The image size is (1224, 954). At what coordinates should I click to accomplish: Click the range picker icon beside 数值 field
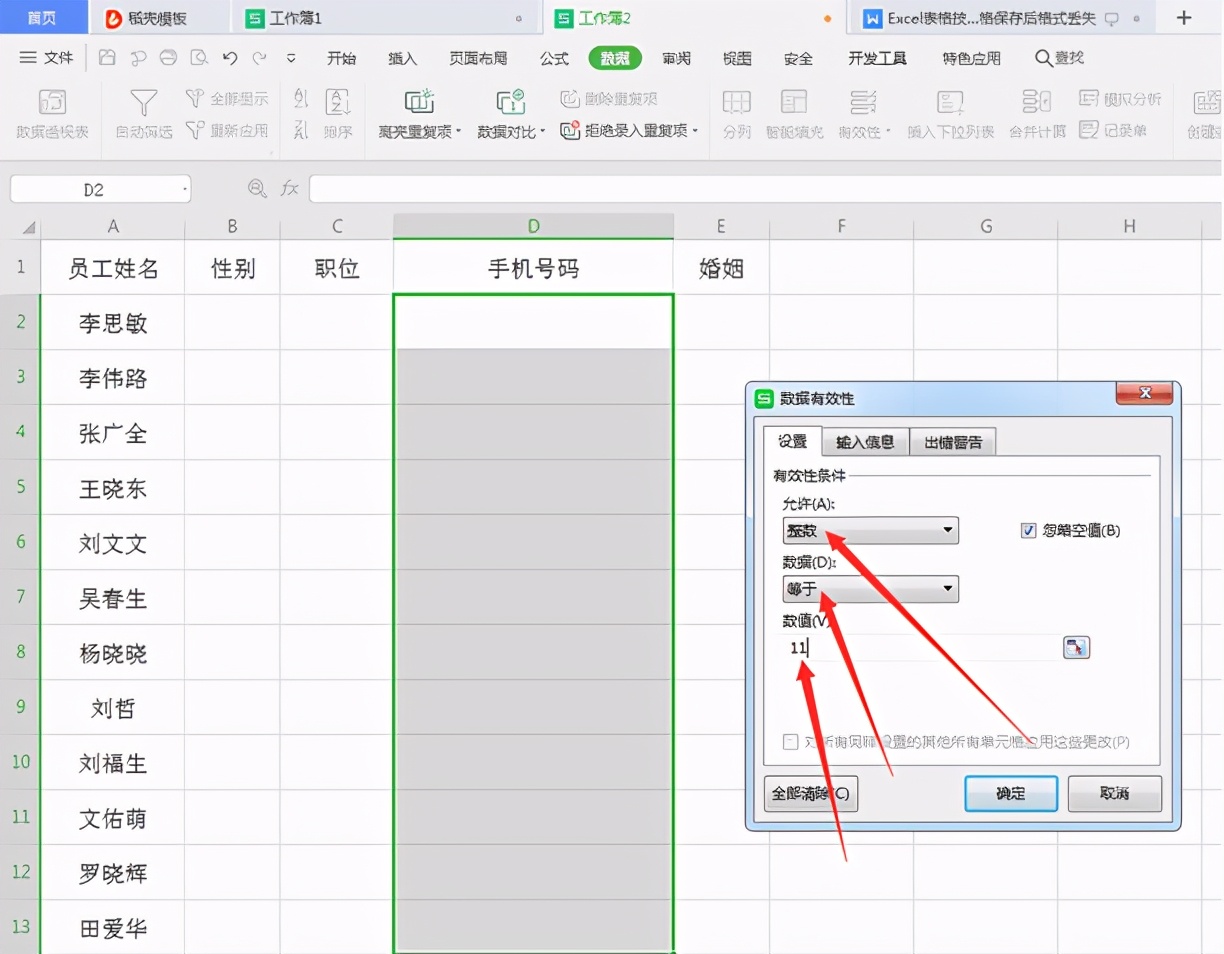pos(1076,648)
